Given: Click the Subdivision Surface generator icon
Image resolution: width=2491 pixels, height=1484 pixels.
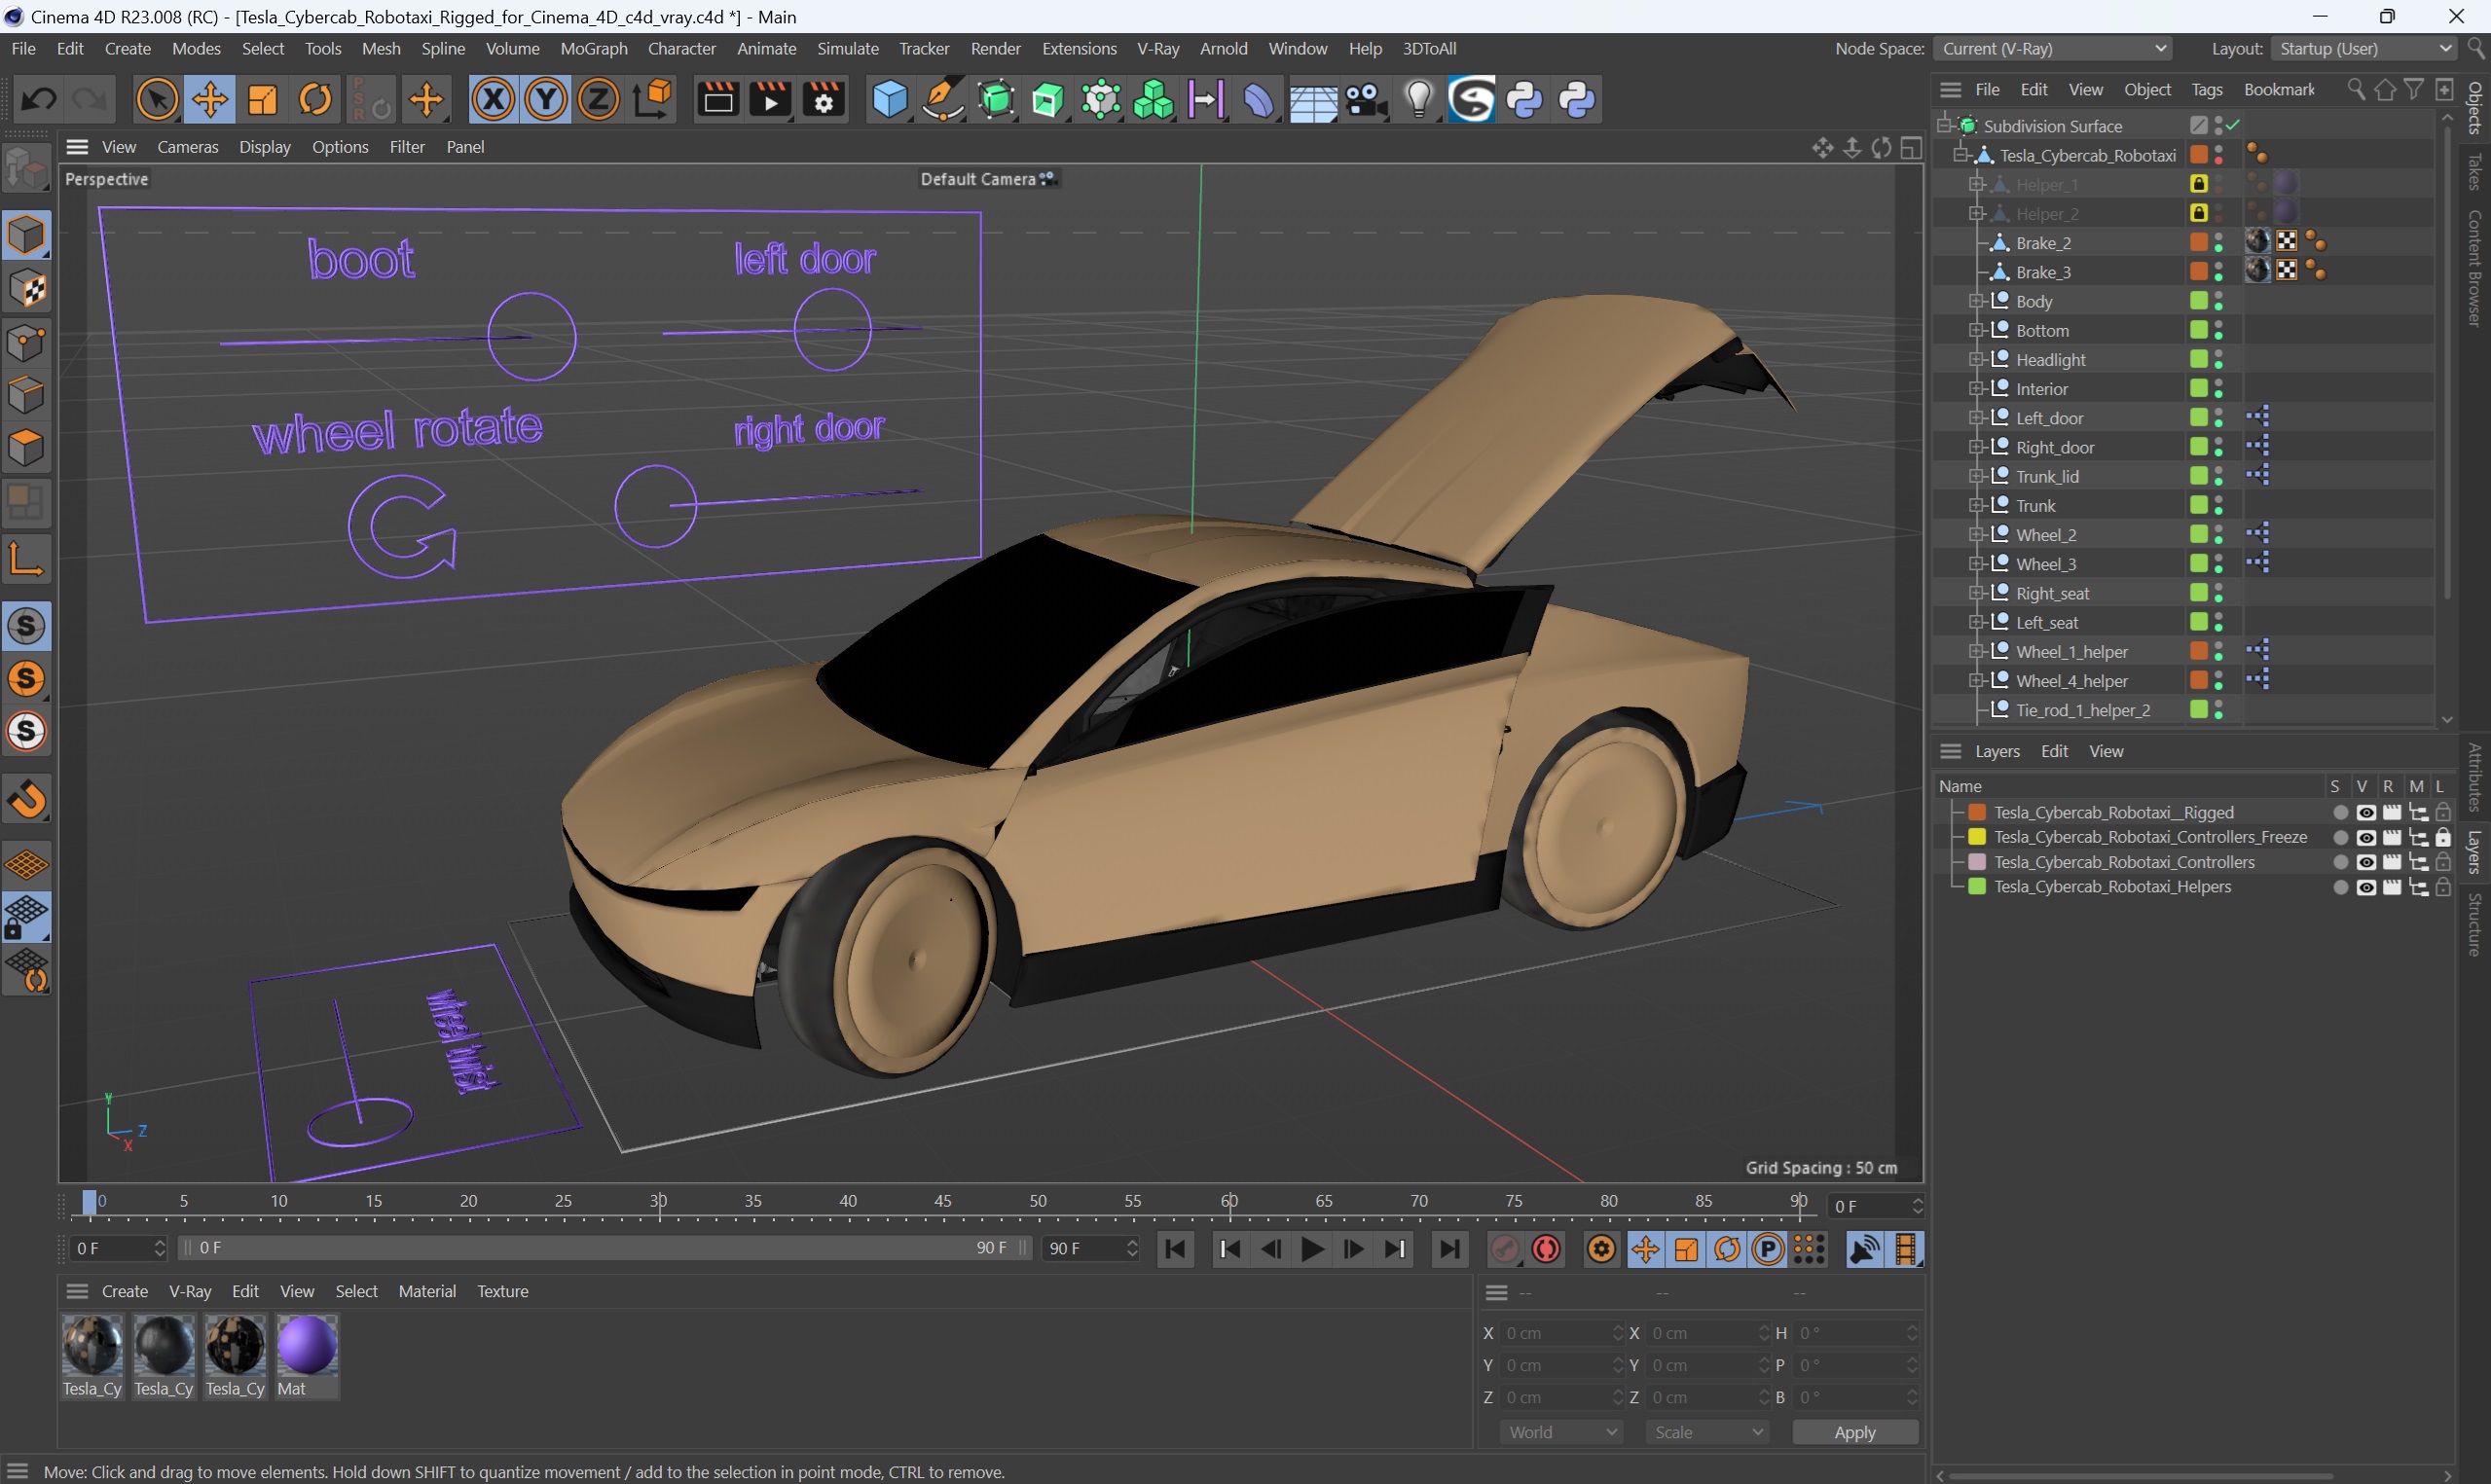Looking at the screenshot, I should click(996, 99).
